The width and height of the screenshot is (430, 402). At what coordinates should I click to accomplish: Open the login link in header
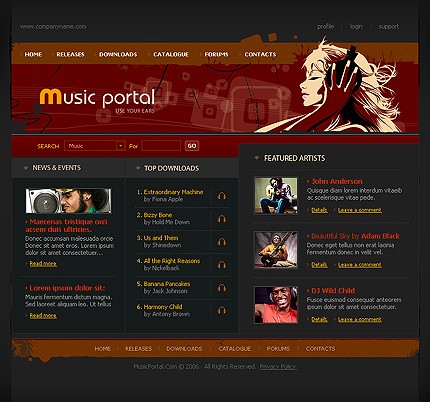pos(356,26)
